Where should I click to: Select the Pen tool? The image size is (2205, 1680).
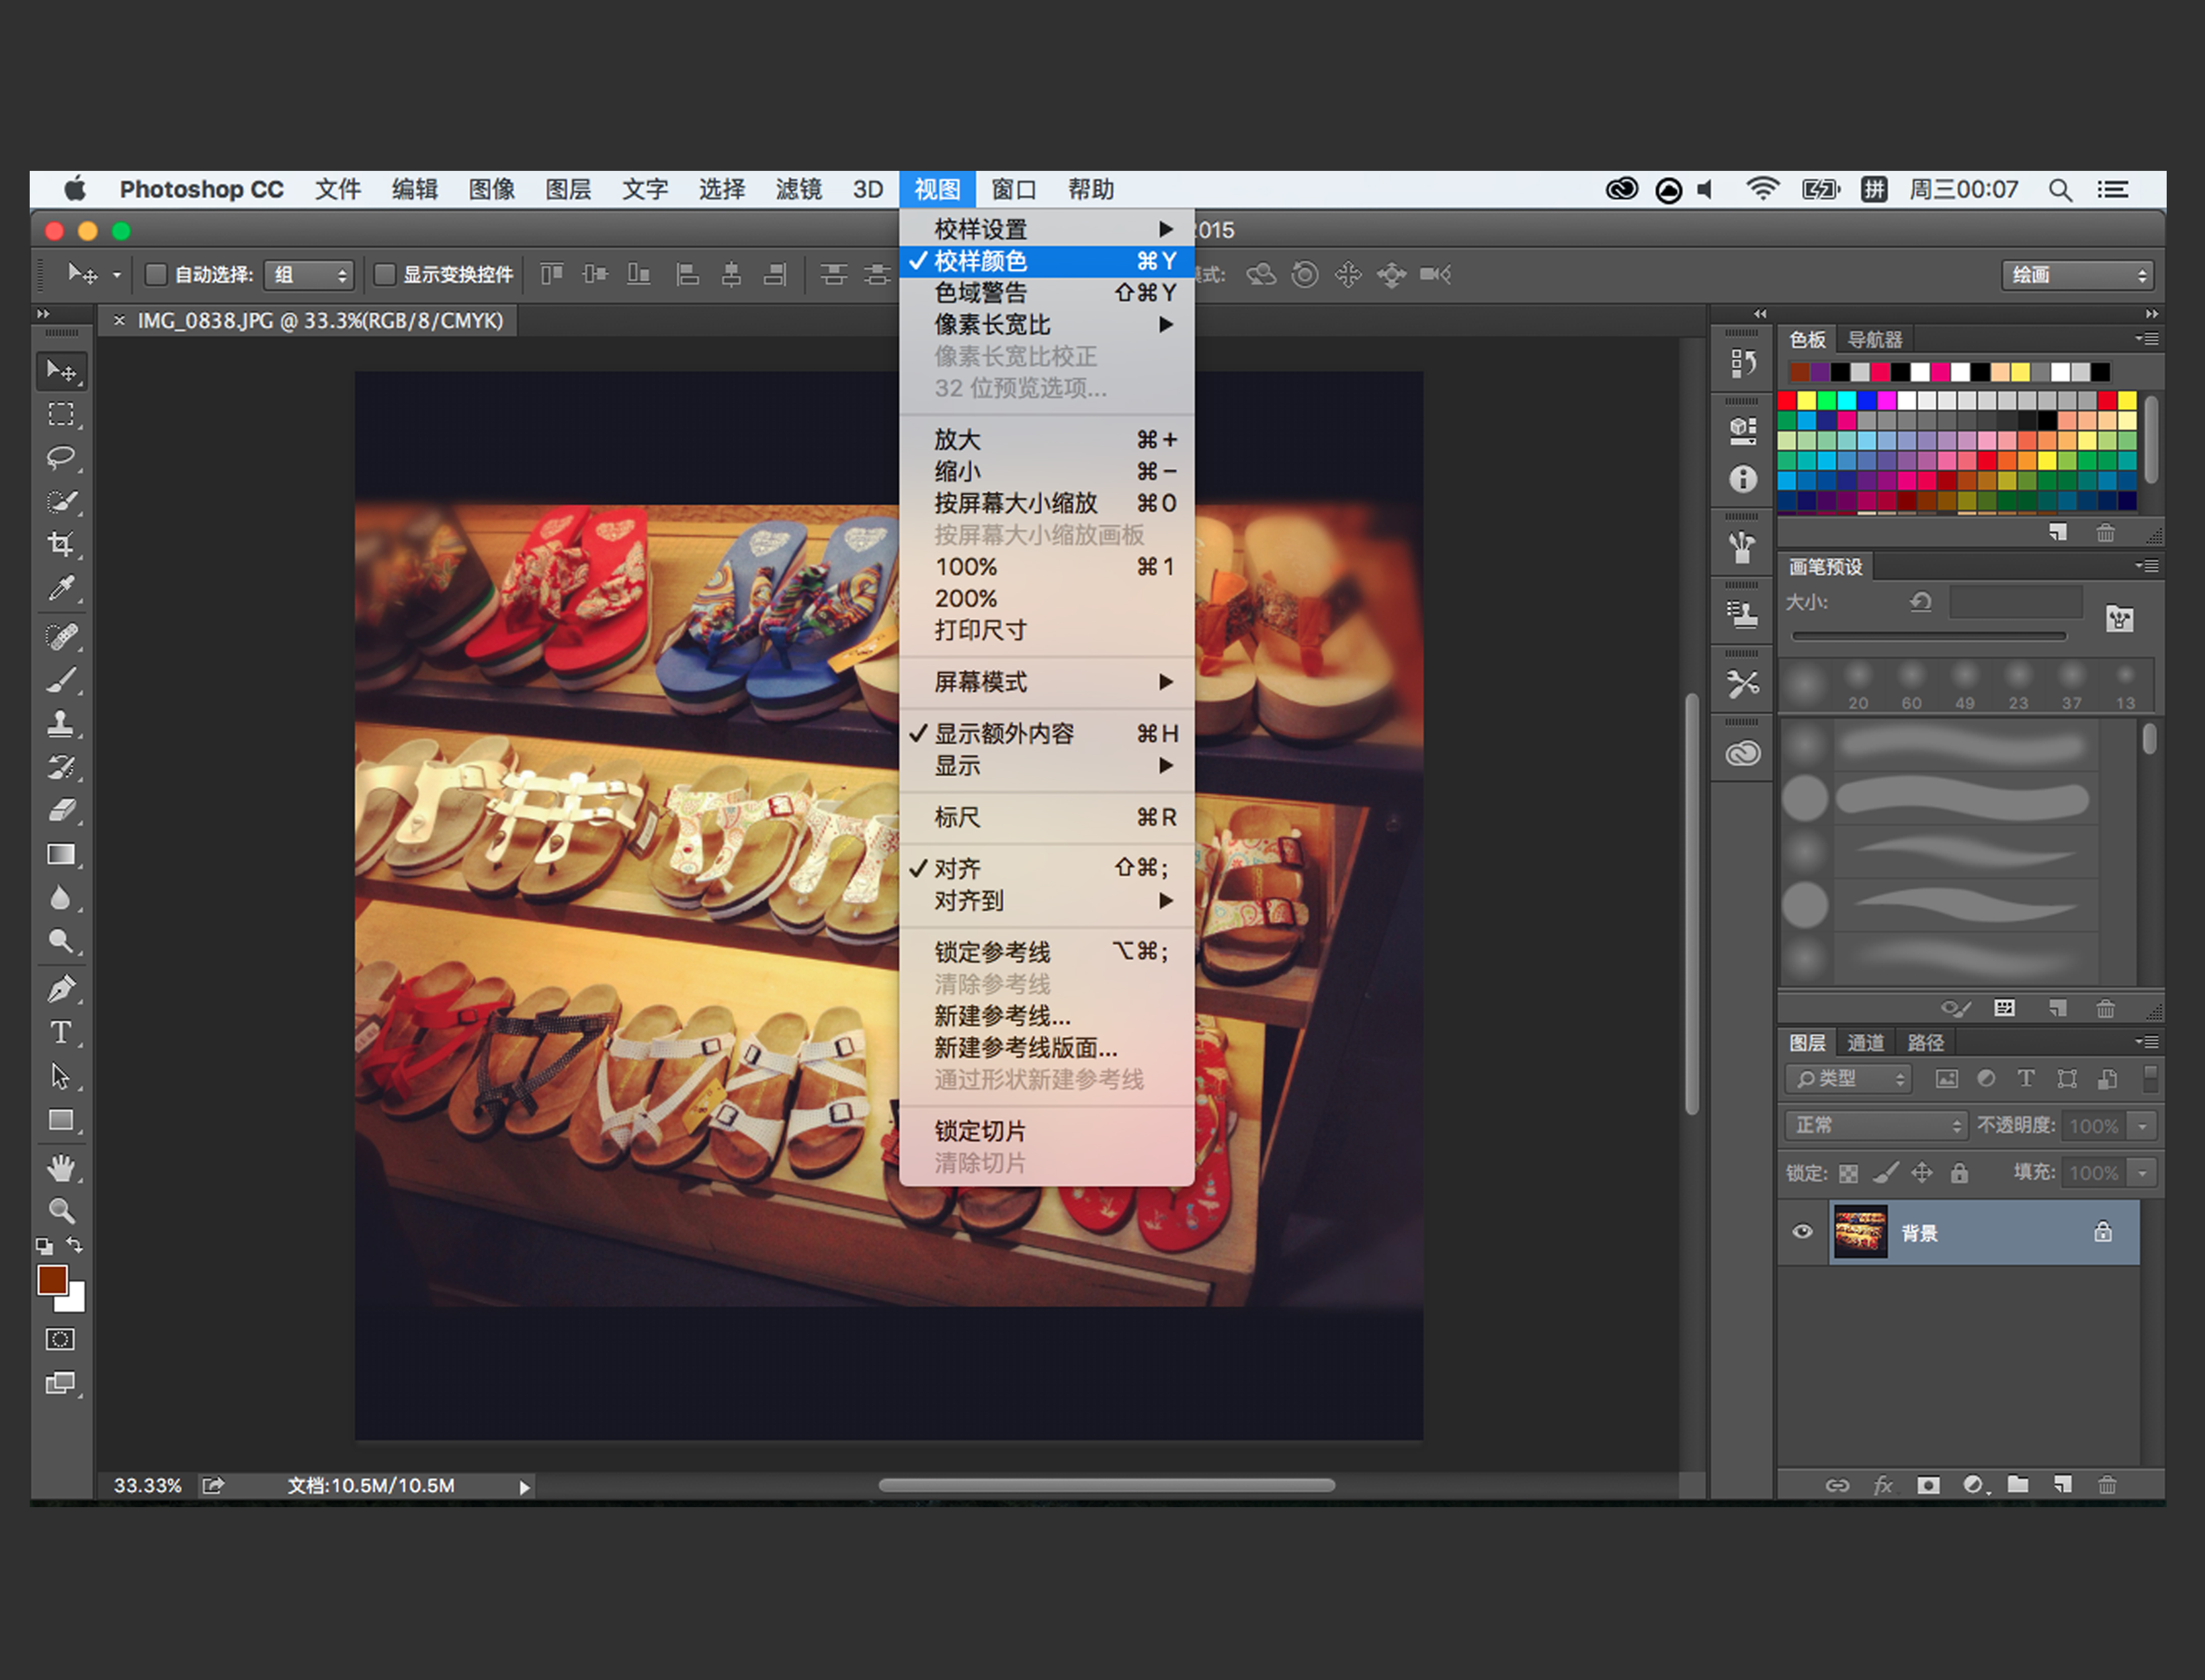click(61, 989)
